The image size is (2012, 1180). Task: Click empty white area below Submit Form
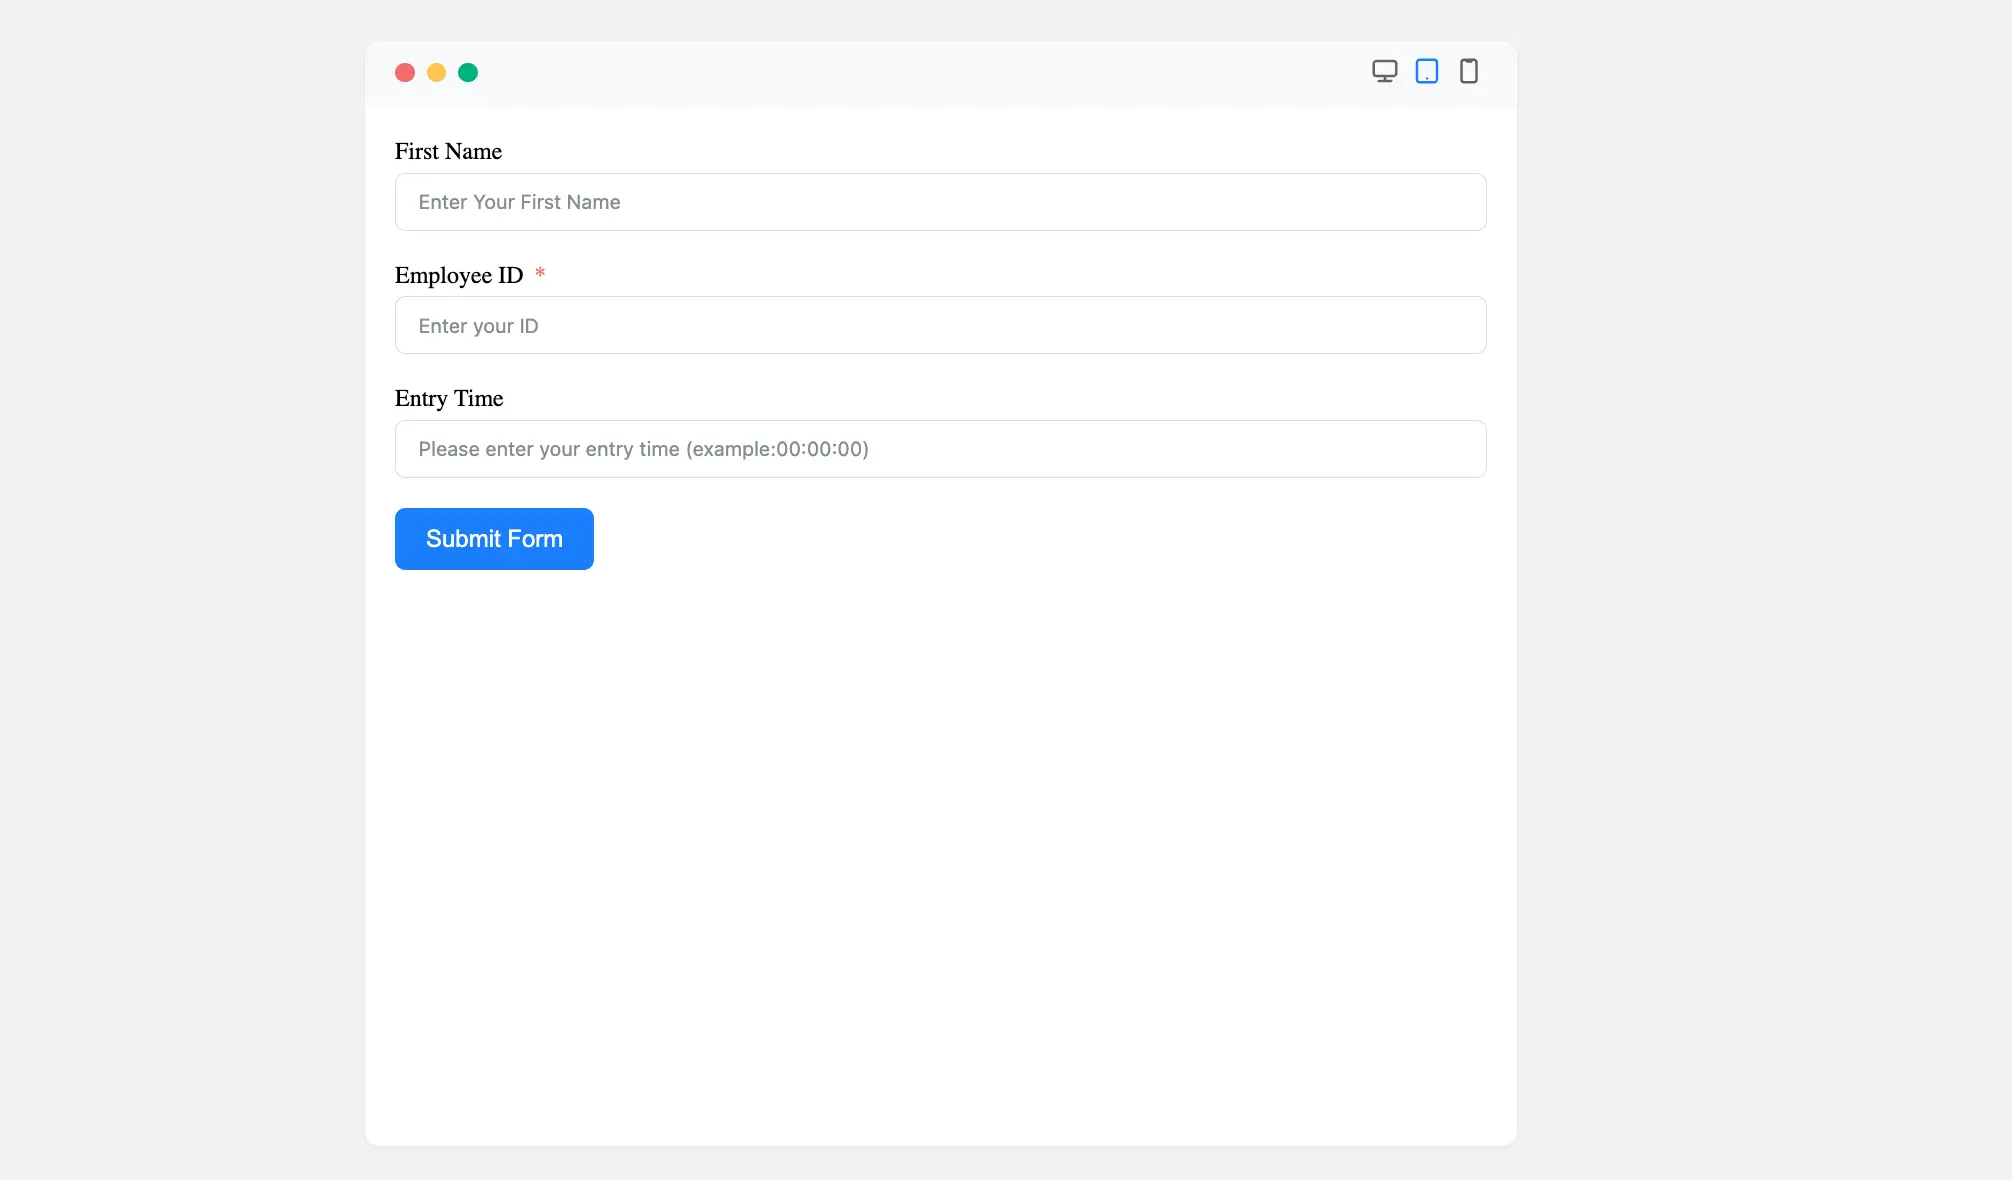[x=940, y=850]
